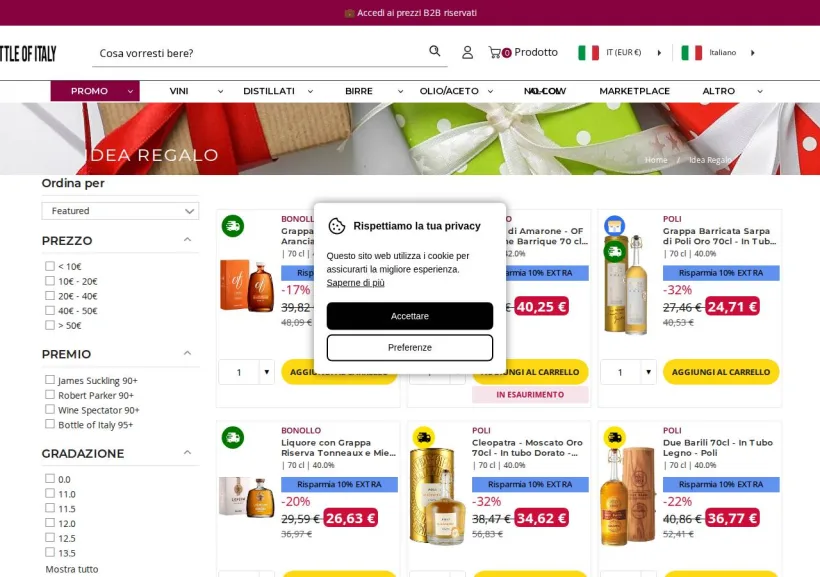Image resolution: width=820 pixels, height=577 pixels.
Task: Follow the Saperne di più link
Action: click(x=355, y=282)
